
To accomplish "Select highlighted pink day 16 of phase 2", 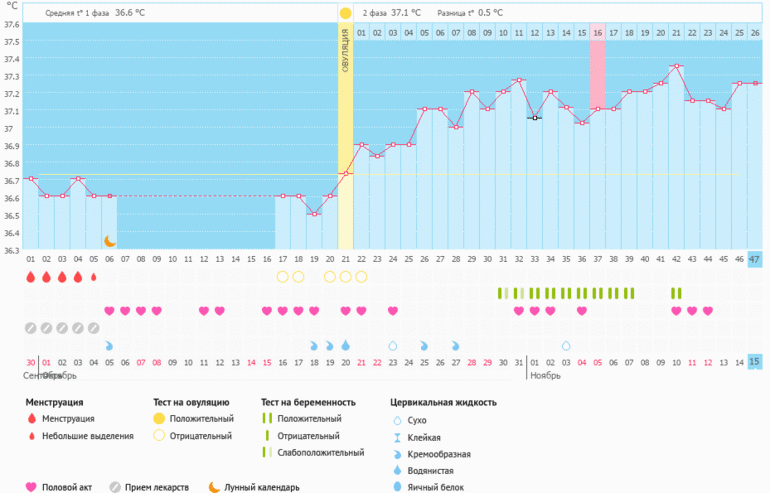I will (x=597, y=33).
